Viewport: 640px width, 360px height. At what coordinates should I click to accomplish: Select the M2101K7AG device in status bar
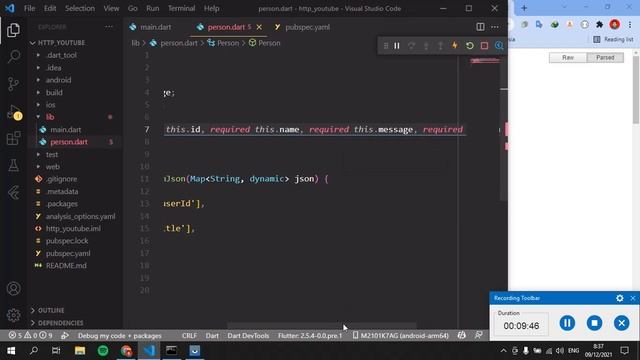(x=400, y=336)
